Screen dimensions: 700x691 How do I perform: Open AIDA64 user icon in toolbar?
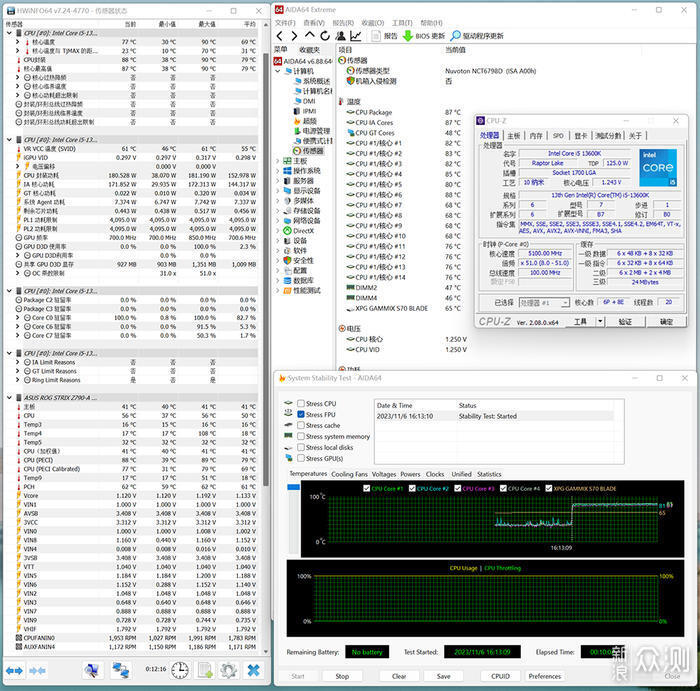point(340,36)
